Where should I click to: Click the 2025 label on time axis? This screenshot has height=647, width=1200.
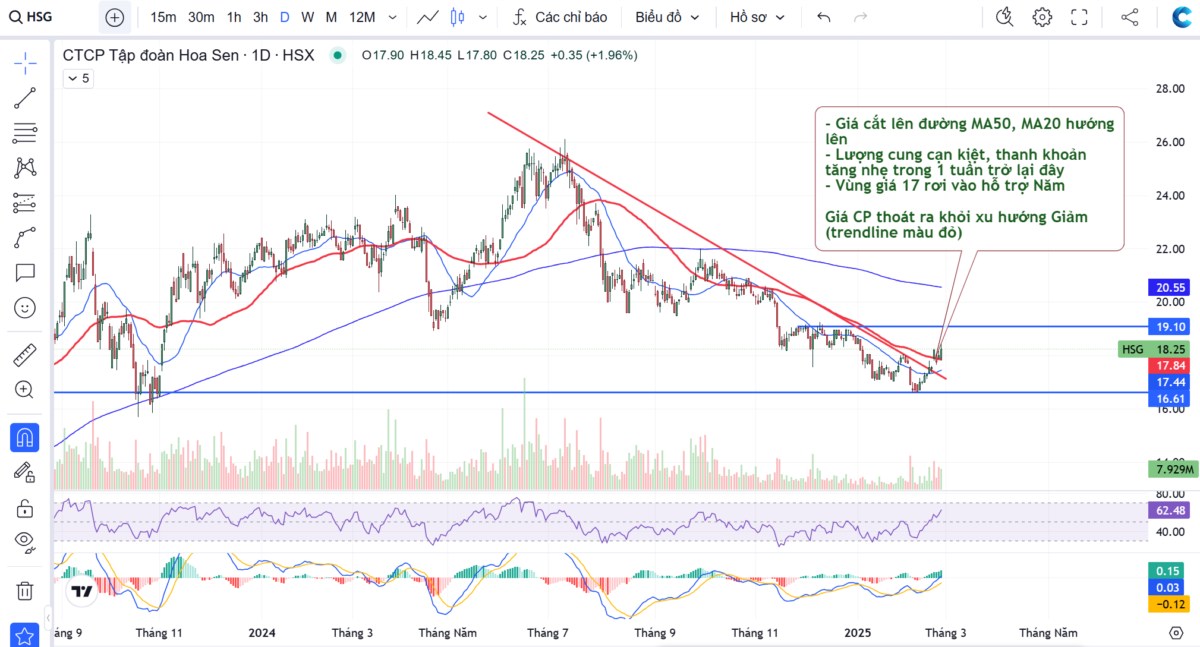click(x=859, y=633)
